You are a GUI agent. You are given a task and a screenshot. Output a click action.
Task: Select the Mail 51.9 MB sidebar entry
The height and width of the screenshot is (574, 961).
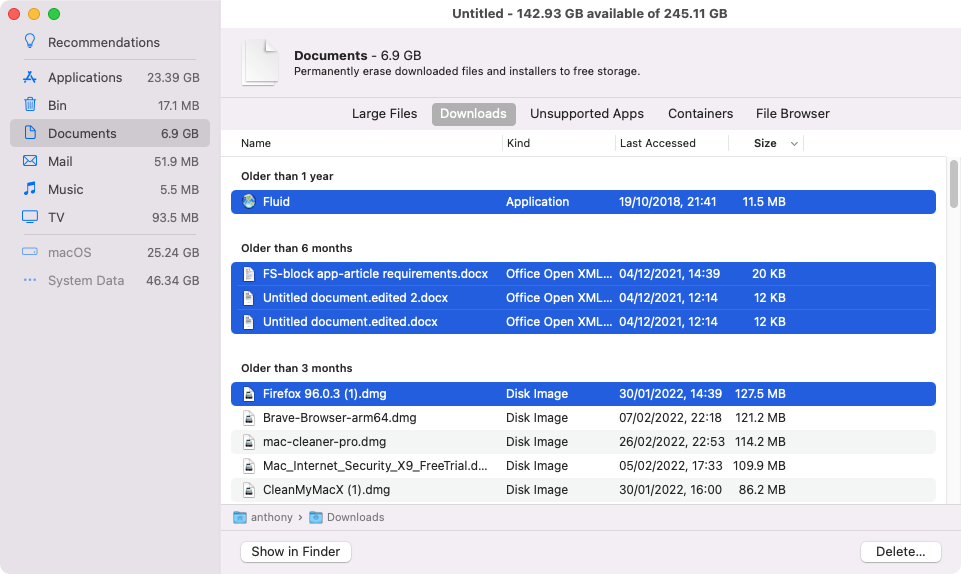coord(110,161)
